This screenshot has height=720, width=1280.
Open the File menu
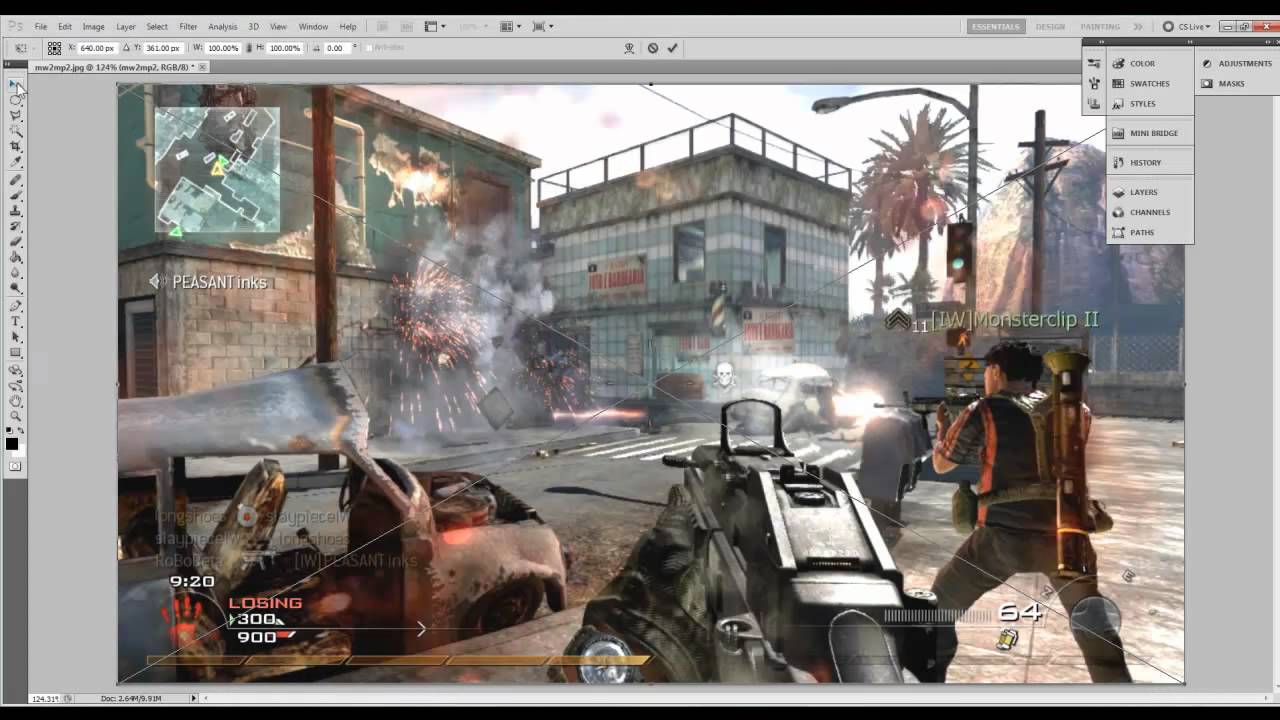click(x=41, y=27)
